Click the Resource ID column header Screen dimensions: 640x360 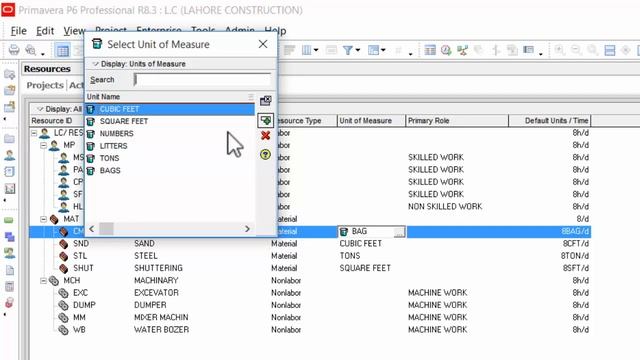point(57,121)
